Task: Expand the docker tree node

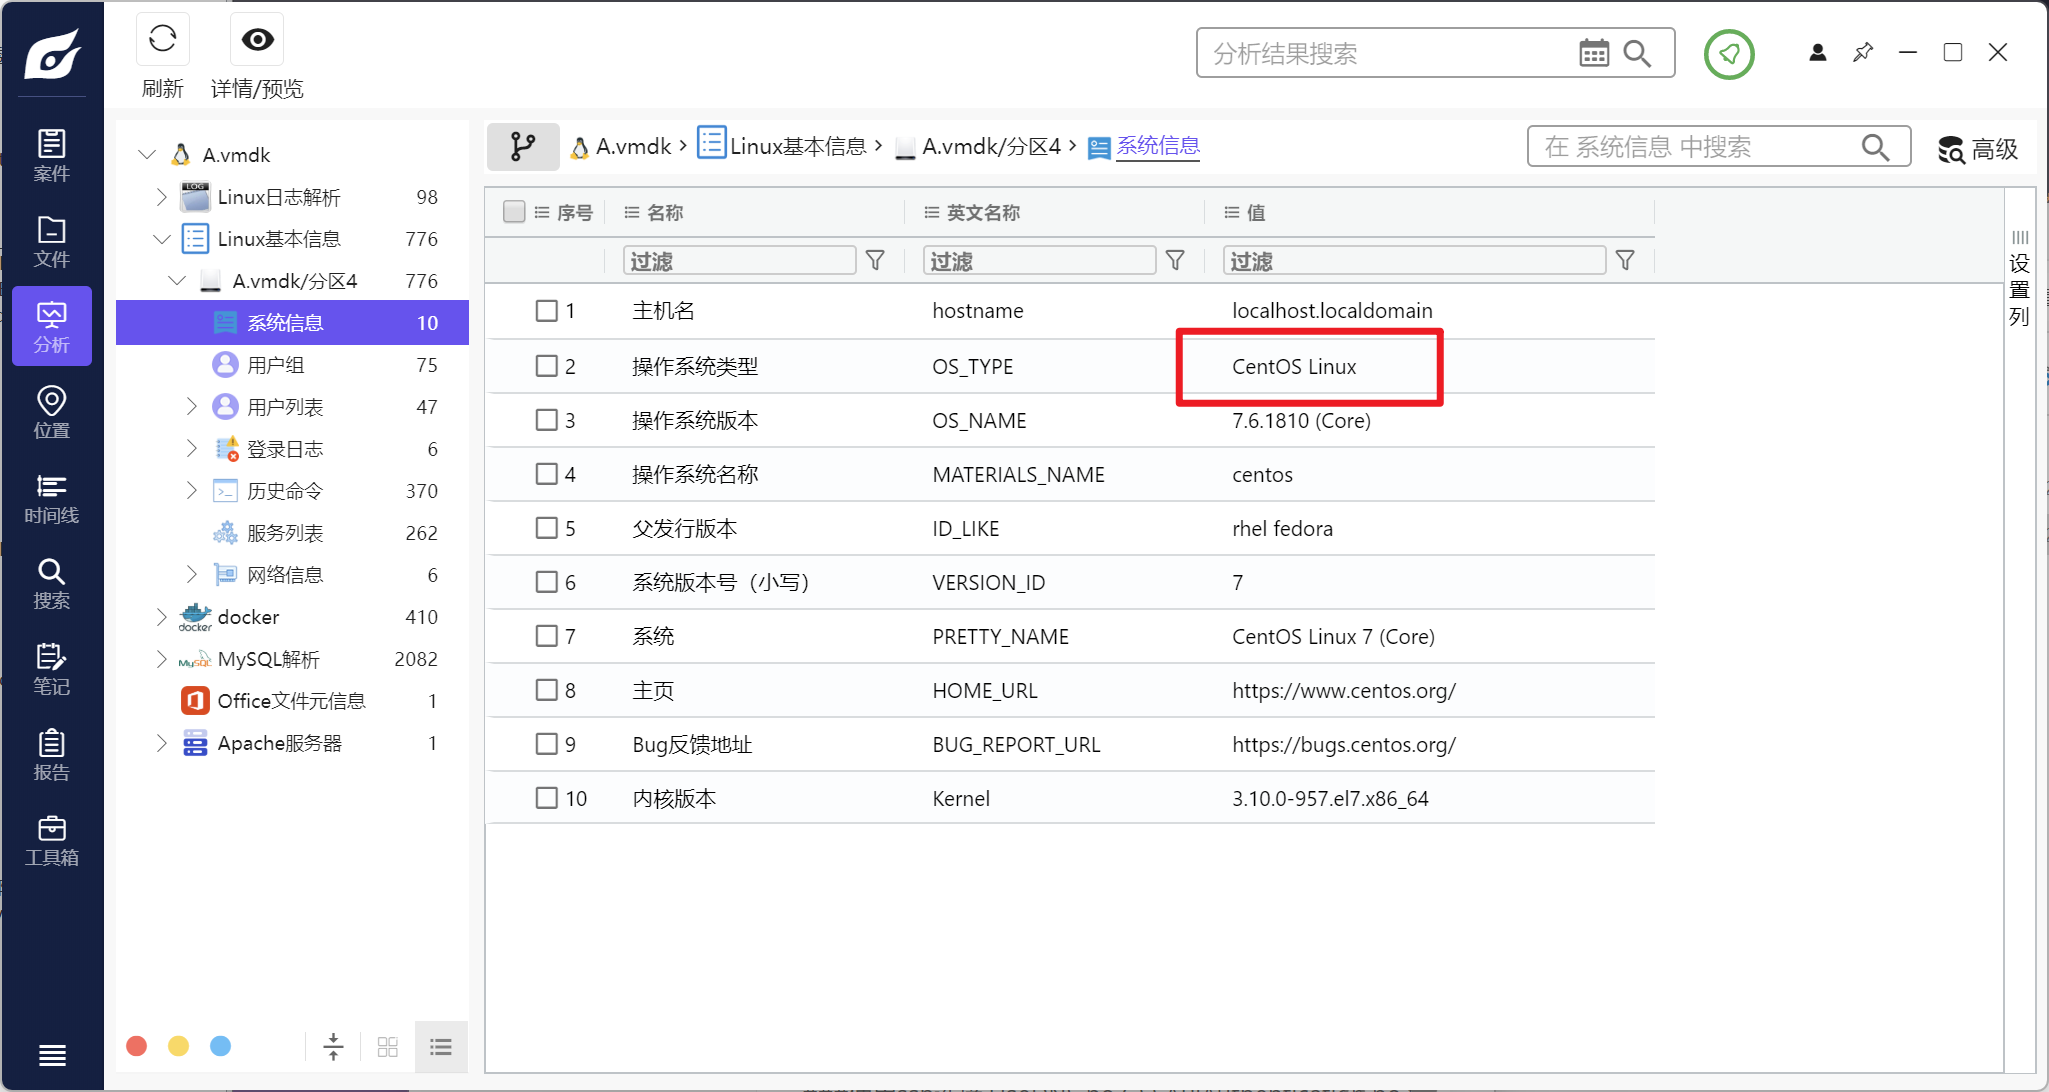Action: [x=161, y=617]
